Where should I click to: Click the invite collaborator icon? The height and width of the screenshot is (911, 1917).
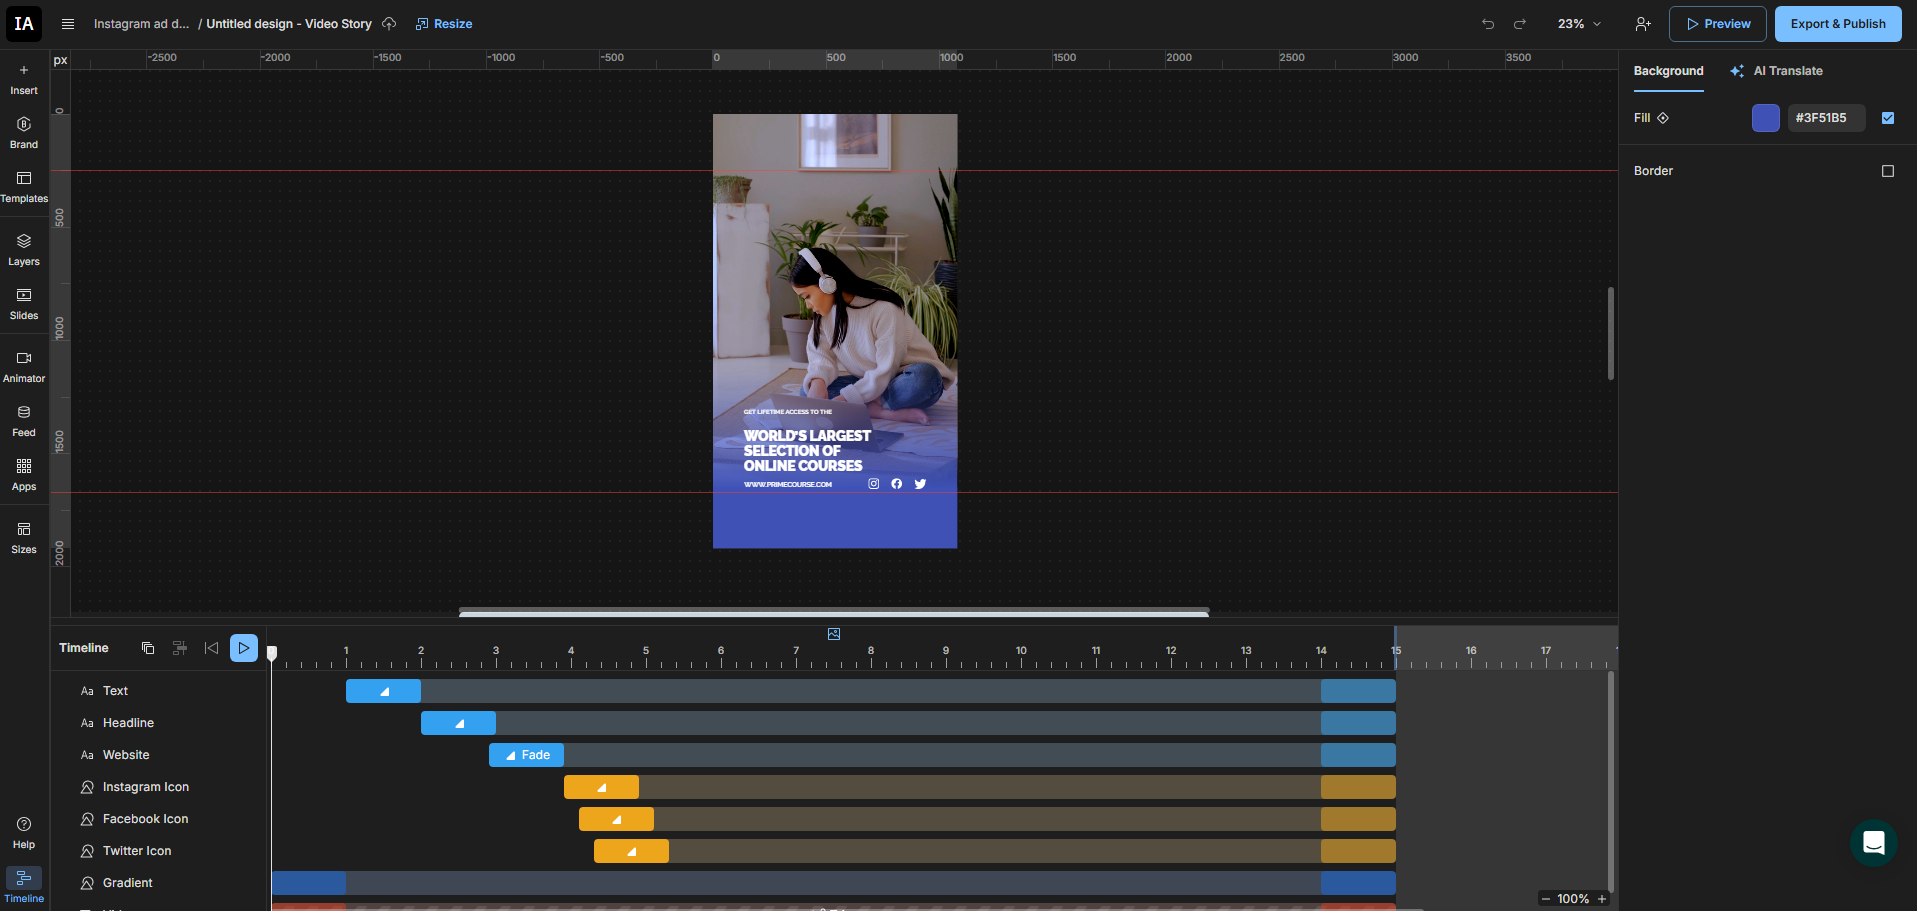point(1643,24)
